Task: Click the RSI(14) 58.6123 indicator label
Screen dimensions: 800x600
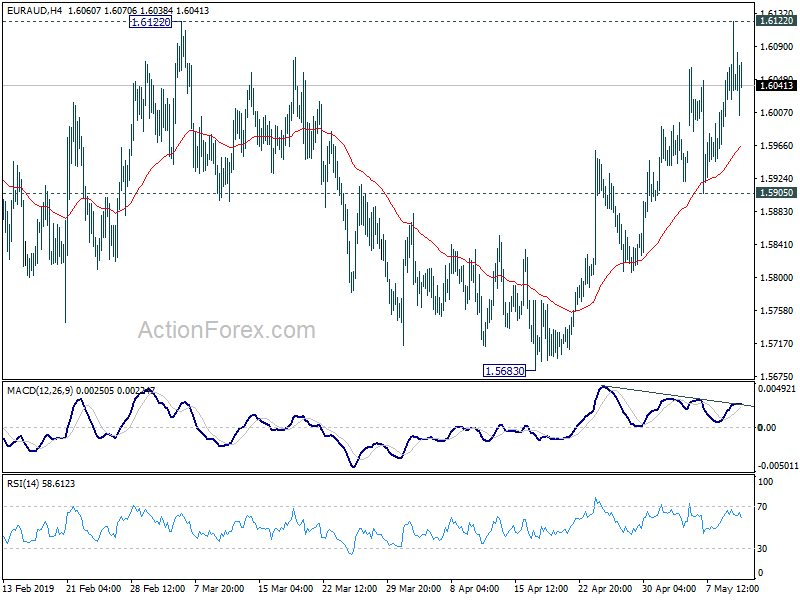Action: 41,483
